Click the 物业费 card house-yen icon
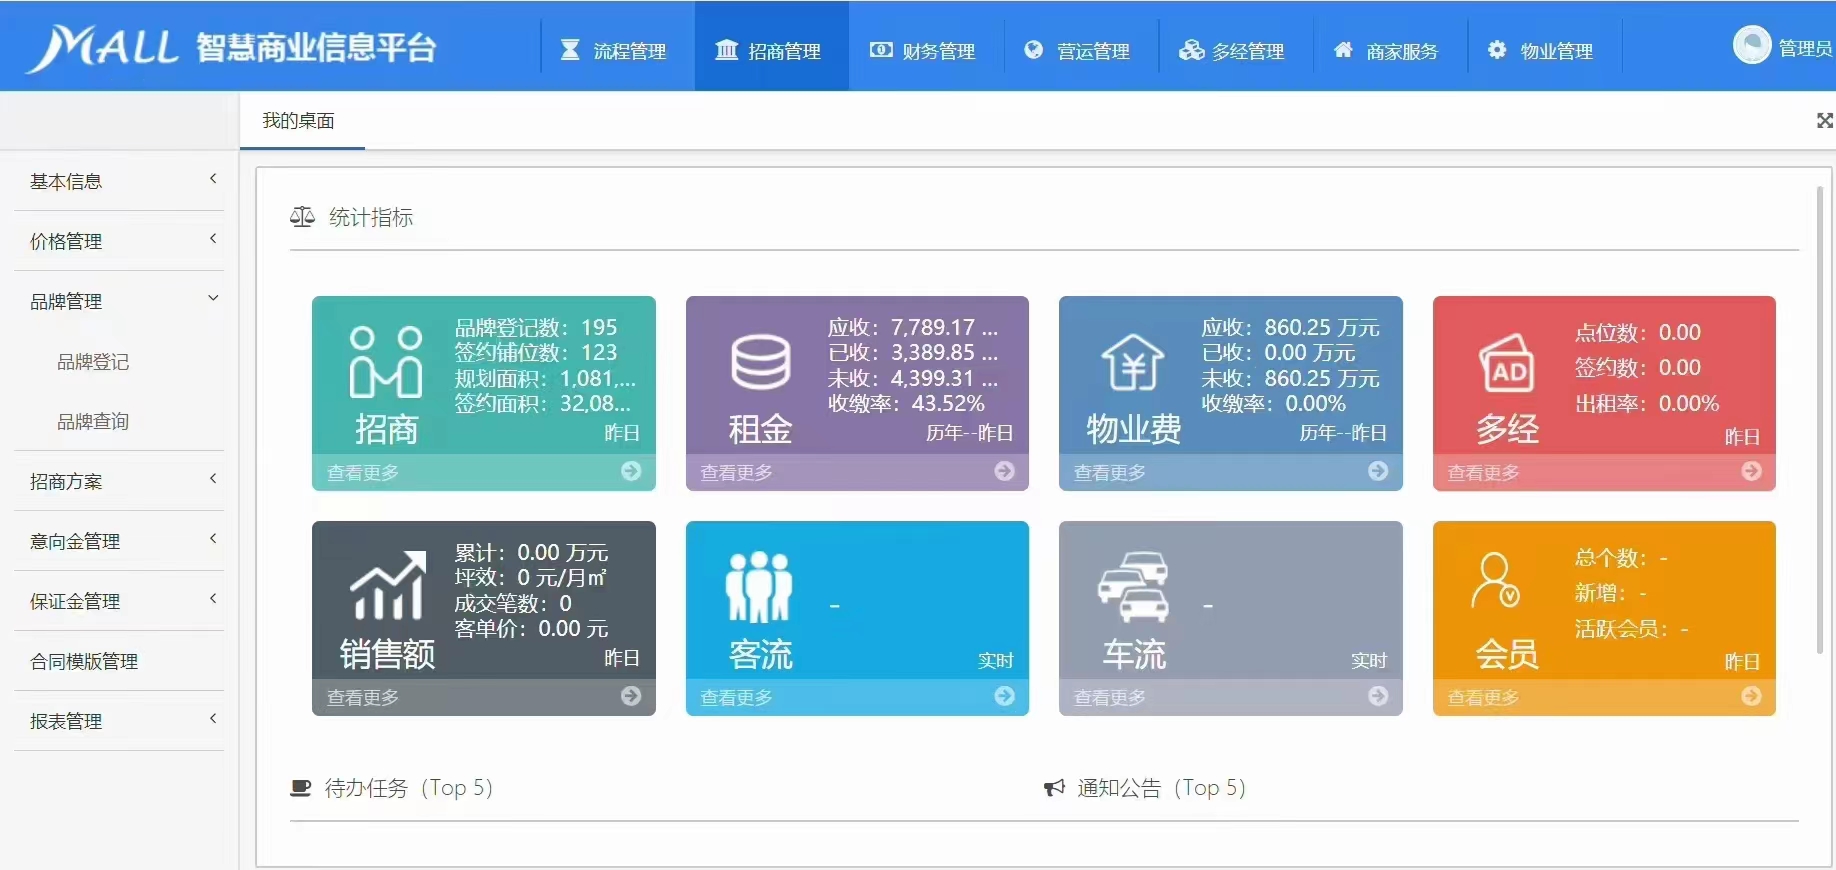Image resolution: width=1836 pixels, height=870 pixels. coord(1133,362)
